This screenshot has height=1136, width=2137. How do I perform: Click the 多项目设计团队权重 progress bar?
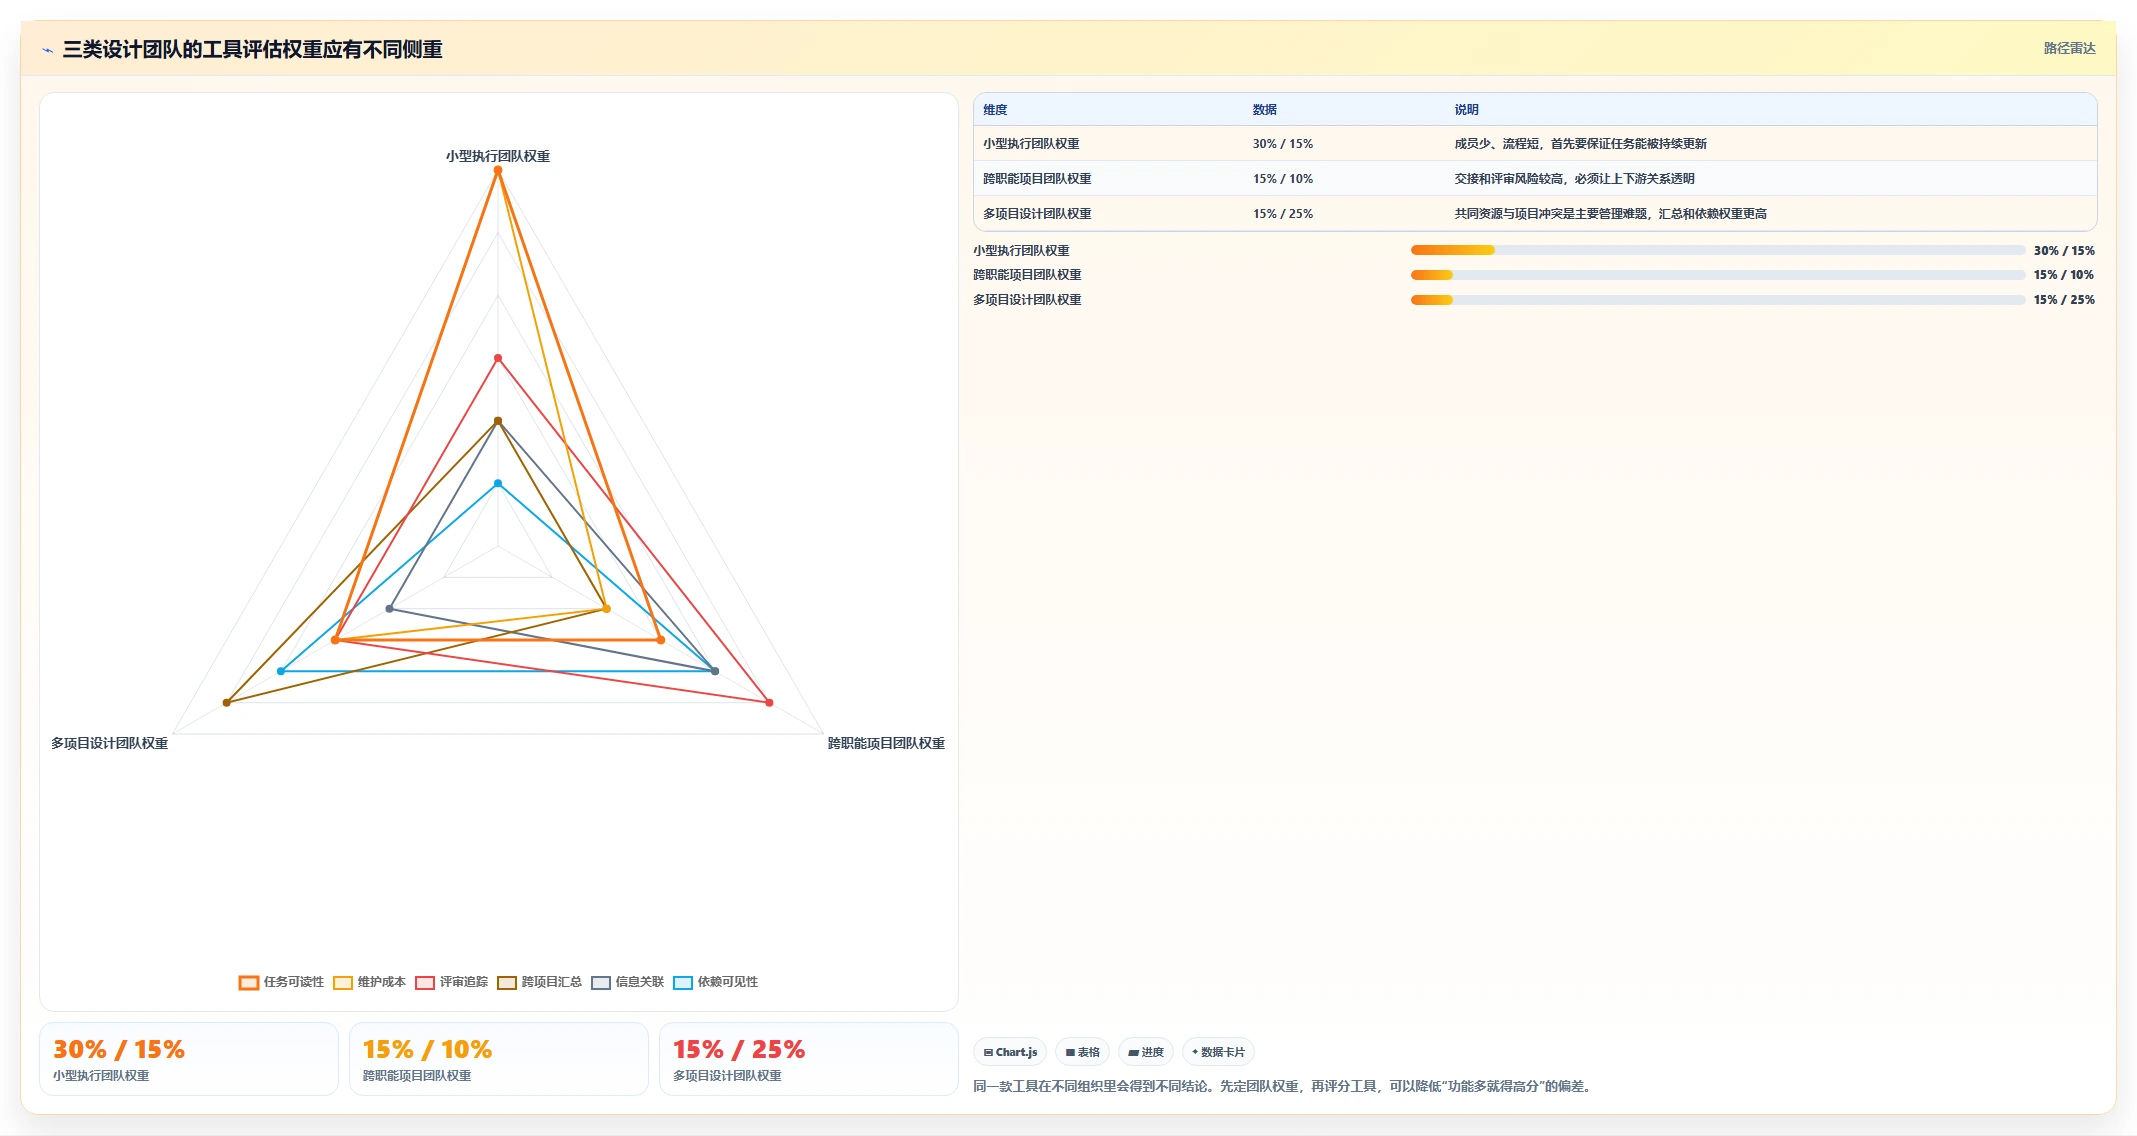click(1717, 300)
